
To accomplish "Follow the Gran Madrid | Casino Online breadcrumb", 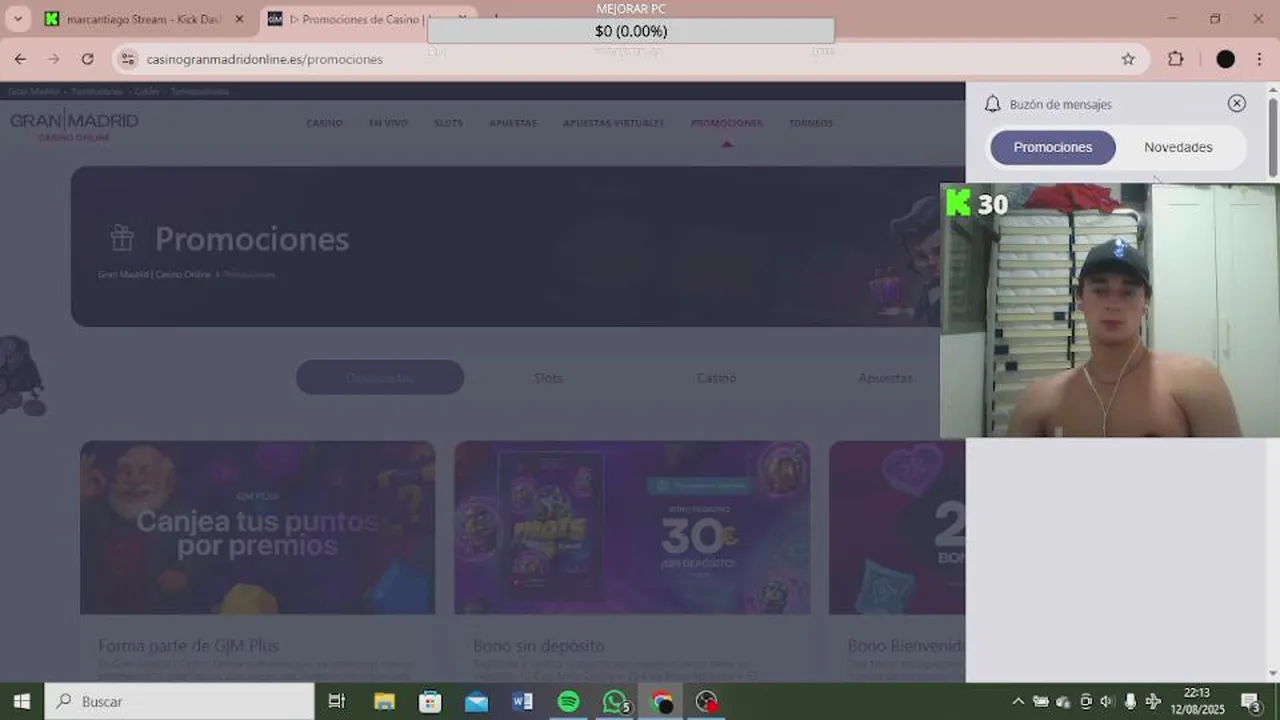I will pos(154,274).
